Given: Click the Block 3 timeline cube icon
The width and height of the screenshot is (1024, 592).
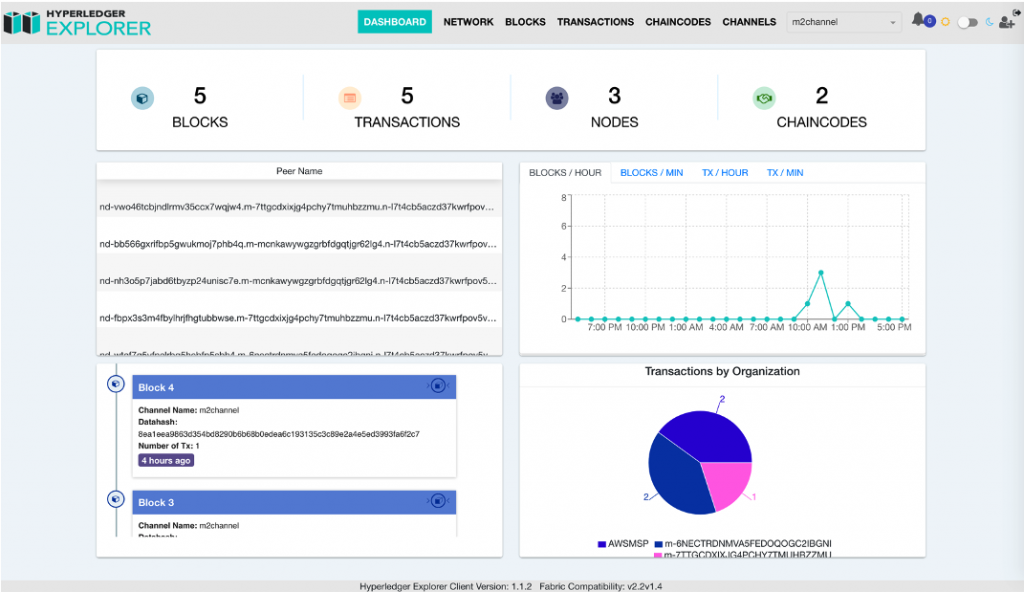Looking at the screenshot, I should [x=116, y=499].
